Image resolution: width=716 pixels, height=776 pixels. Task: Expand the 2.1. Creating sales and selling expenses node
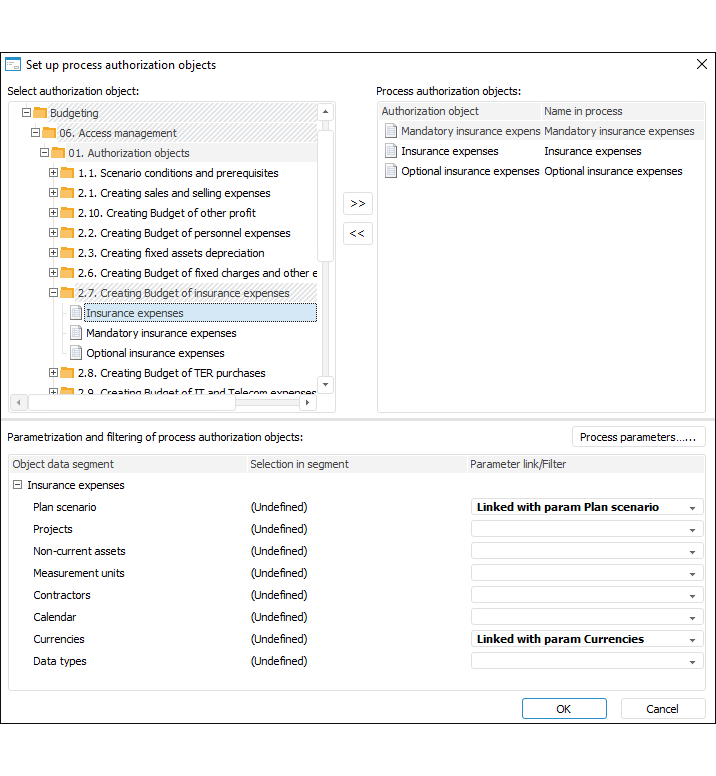tap(54, 193)
